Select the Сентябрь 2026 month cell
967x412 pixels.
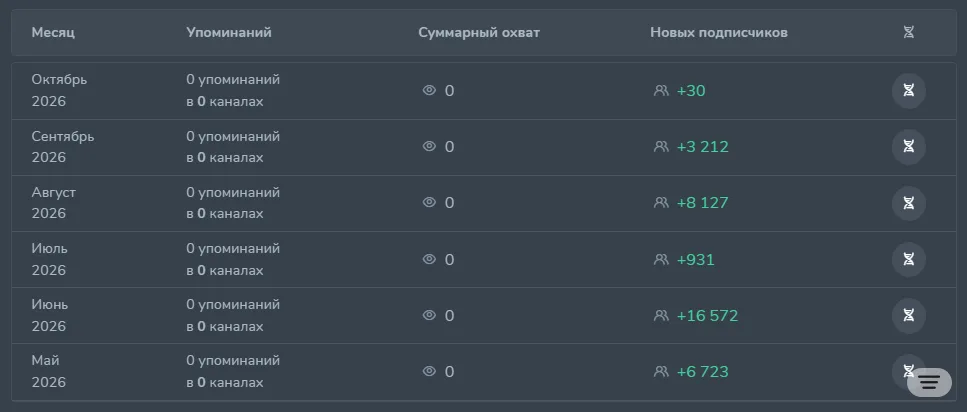[x=63, y=147]
